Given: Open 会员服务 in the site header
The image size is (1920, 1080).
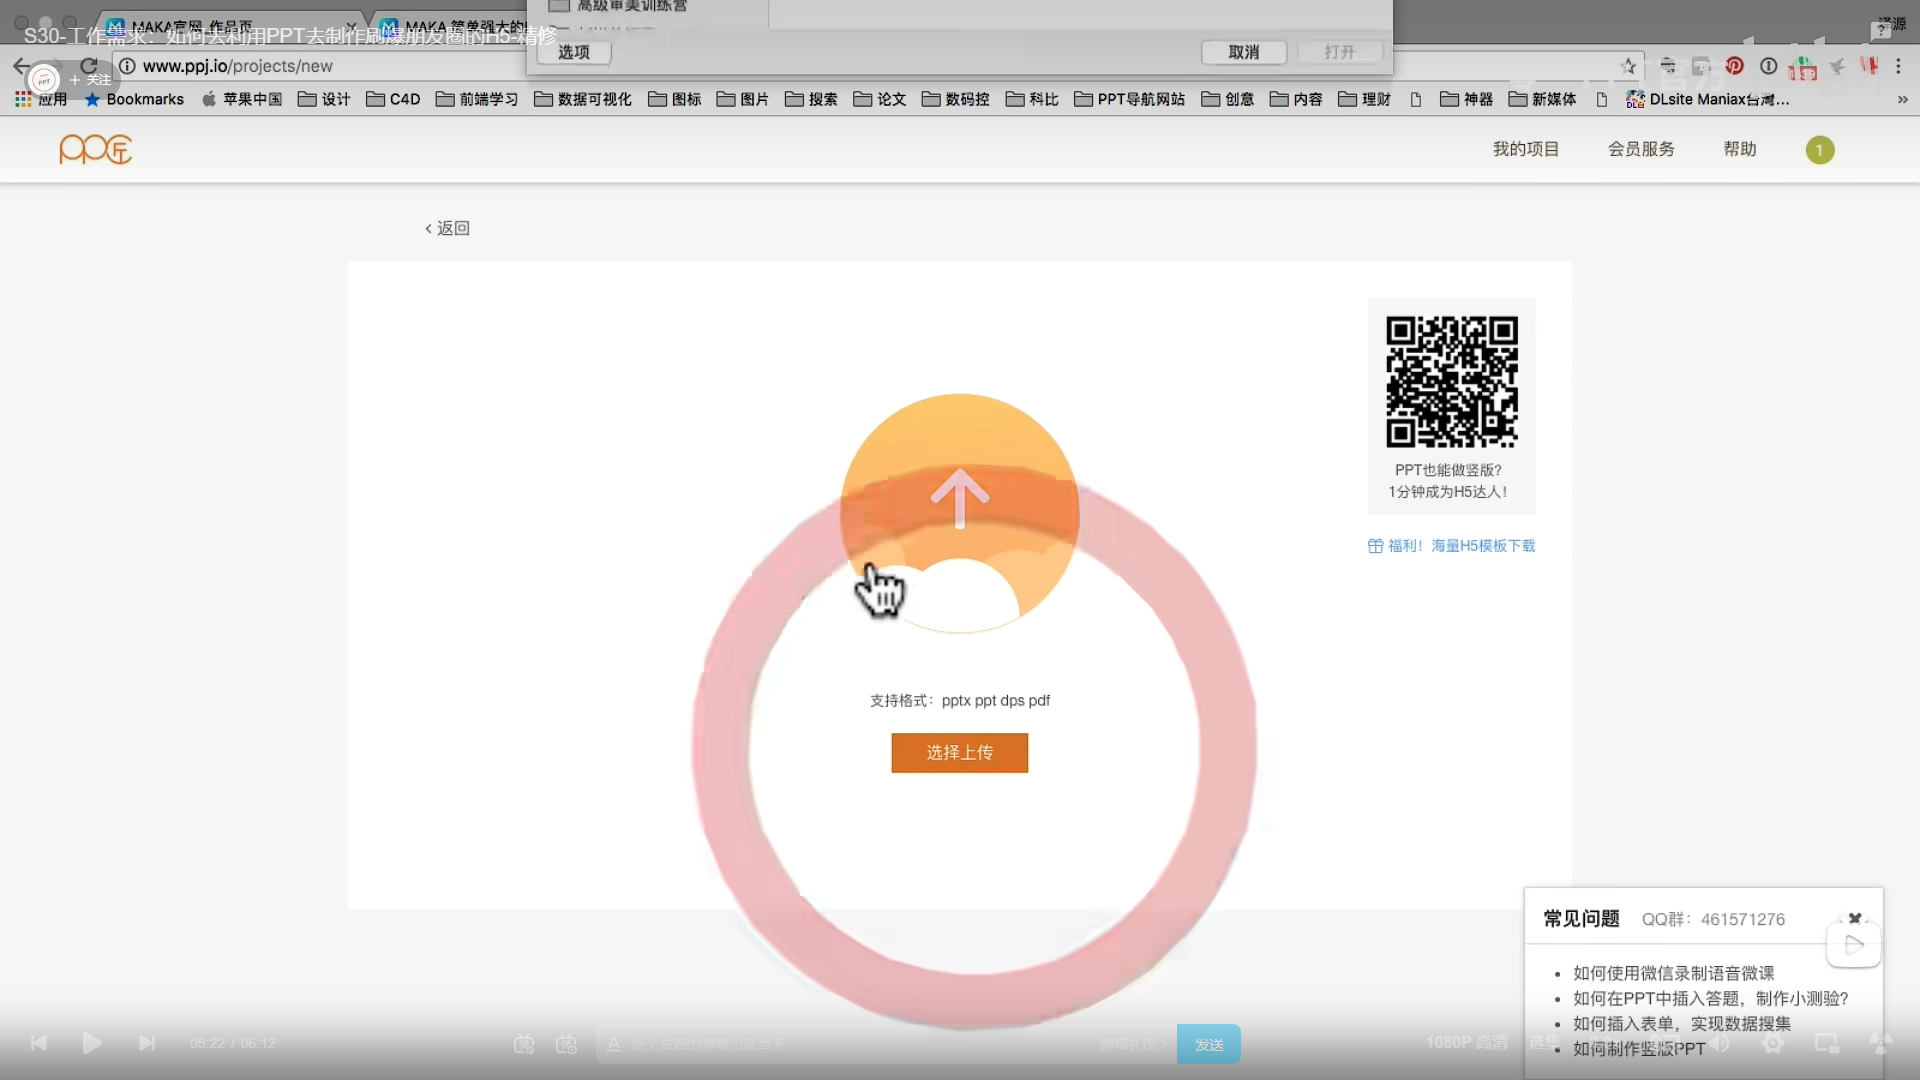Looking at the screenshot, I should point(1641,149).
